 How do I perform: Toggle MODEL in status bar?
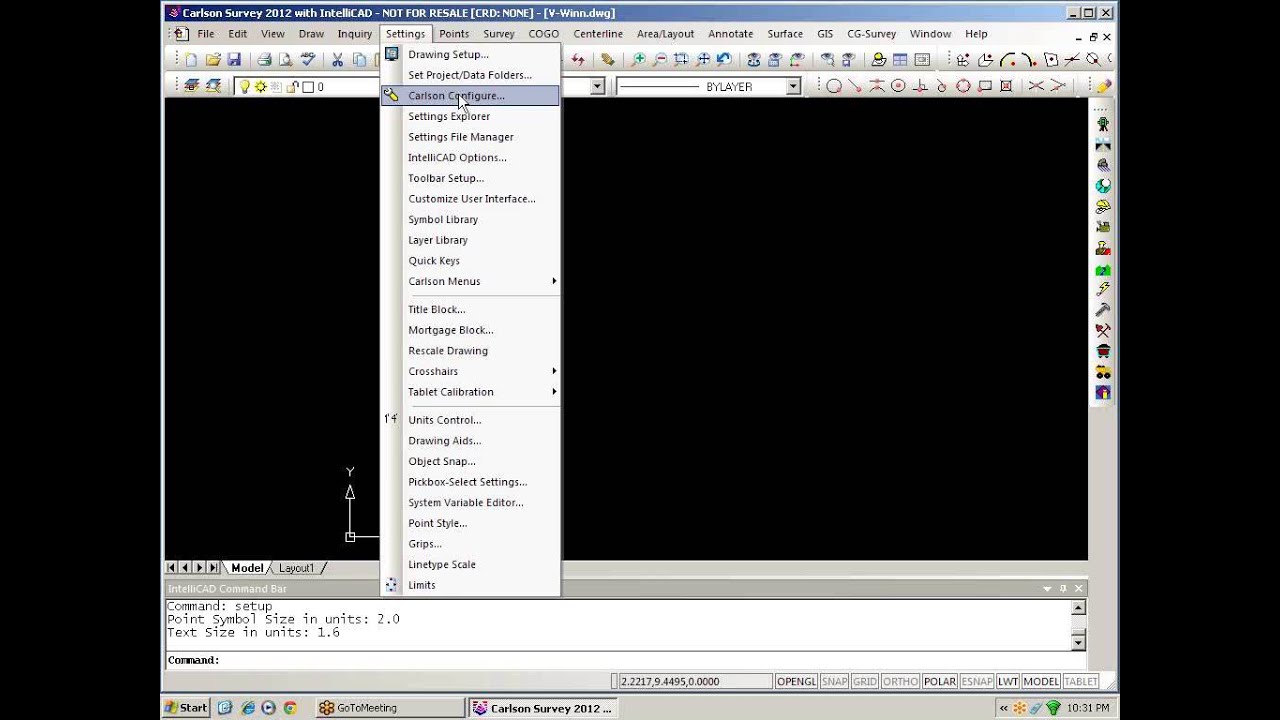coord(1041,681)
